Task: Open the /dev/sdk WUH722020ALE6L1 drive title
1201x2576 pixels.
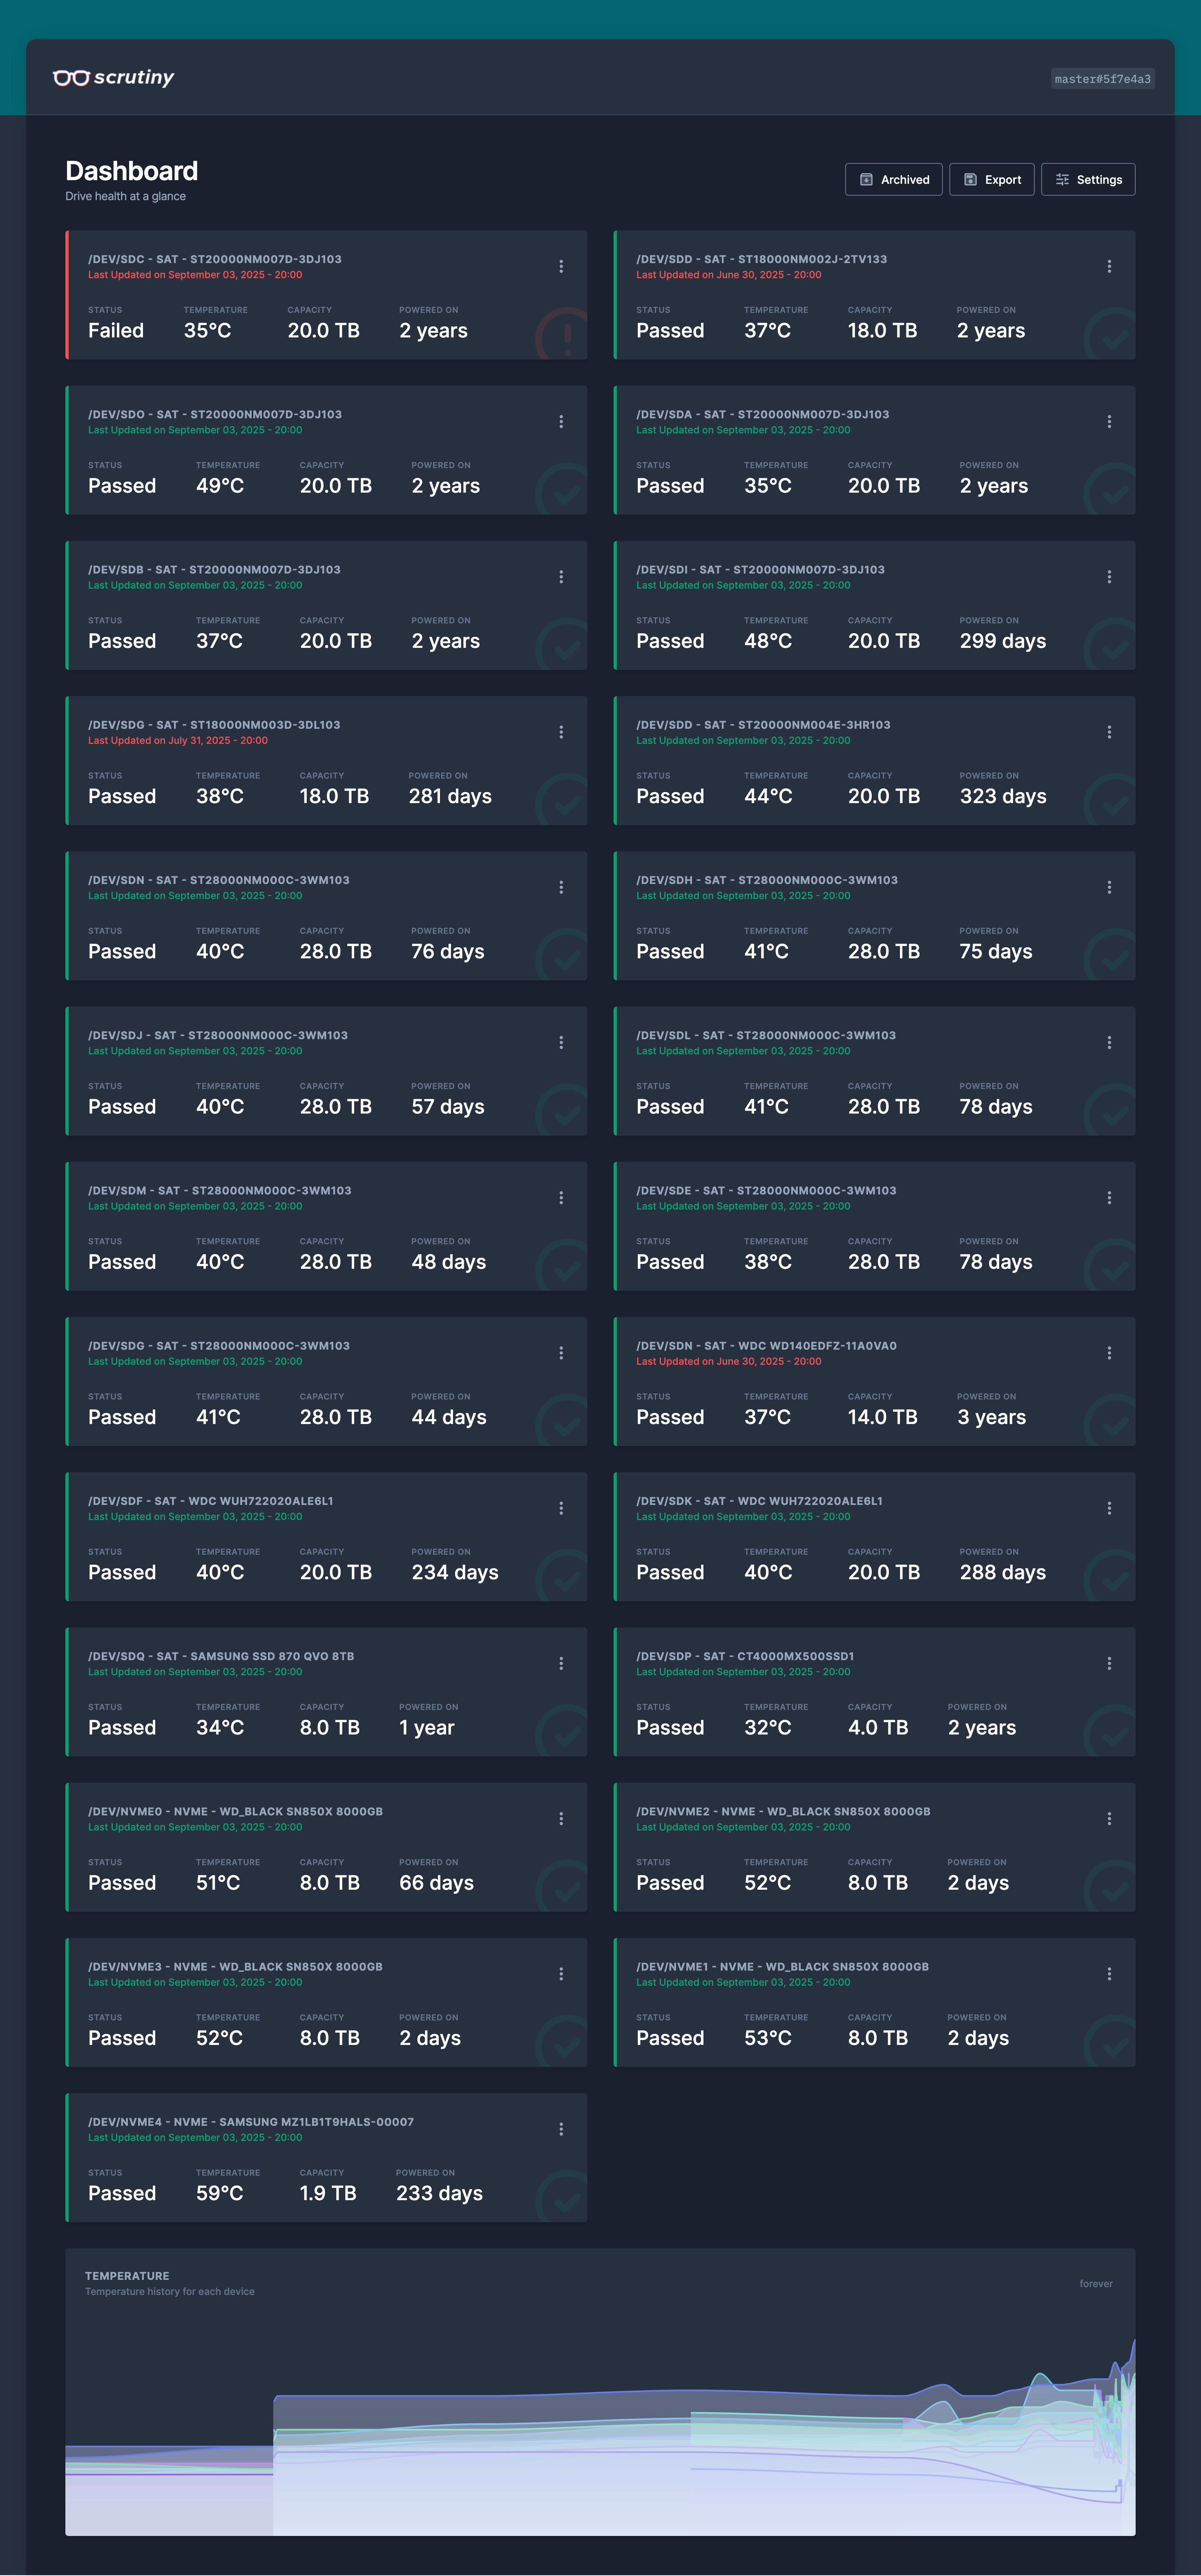Action: 759,1501
